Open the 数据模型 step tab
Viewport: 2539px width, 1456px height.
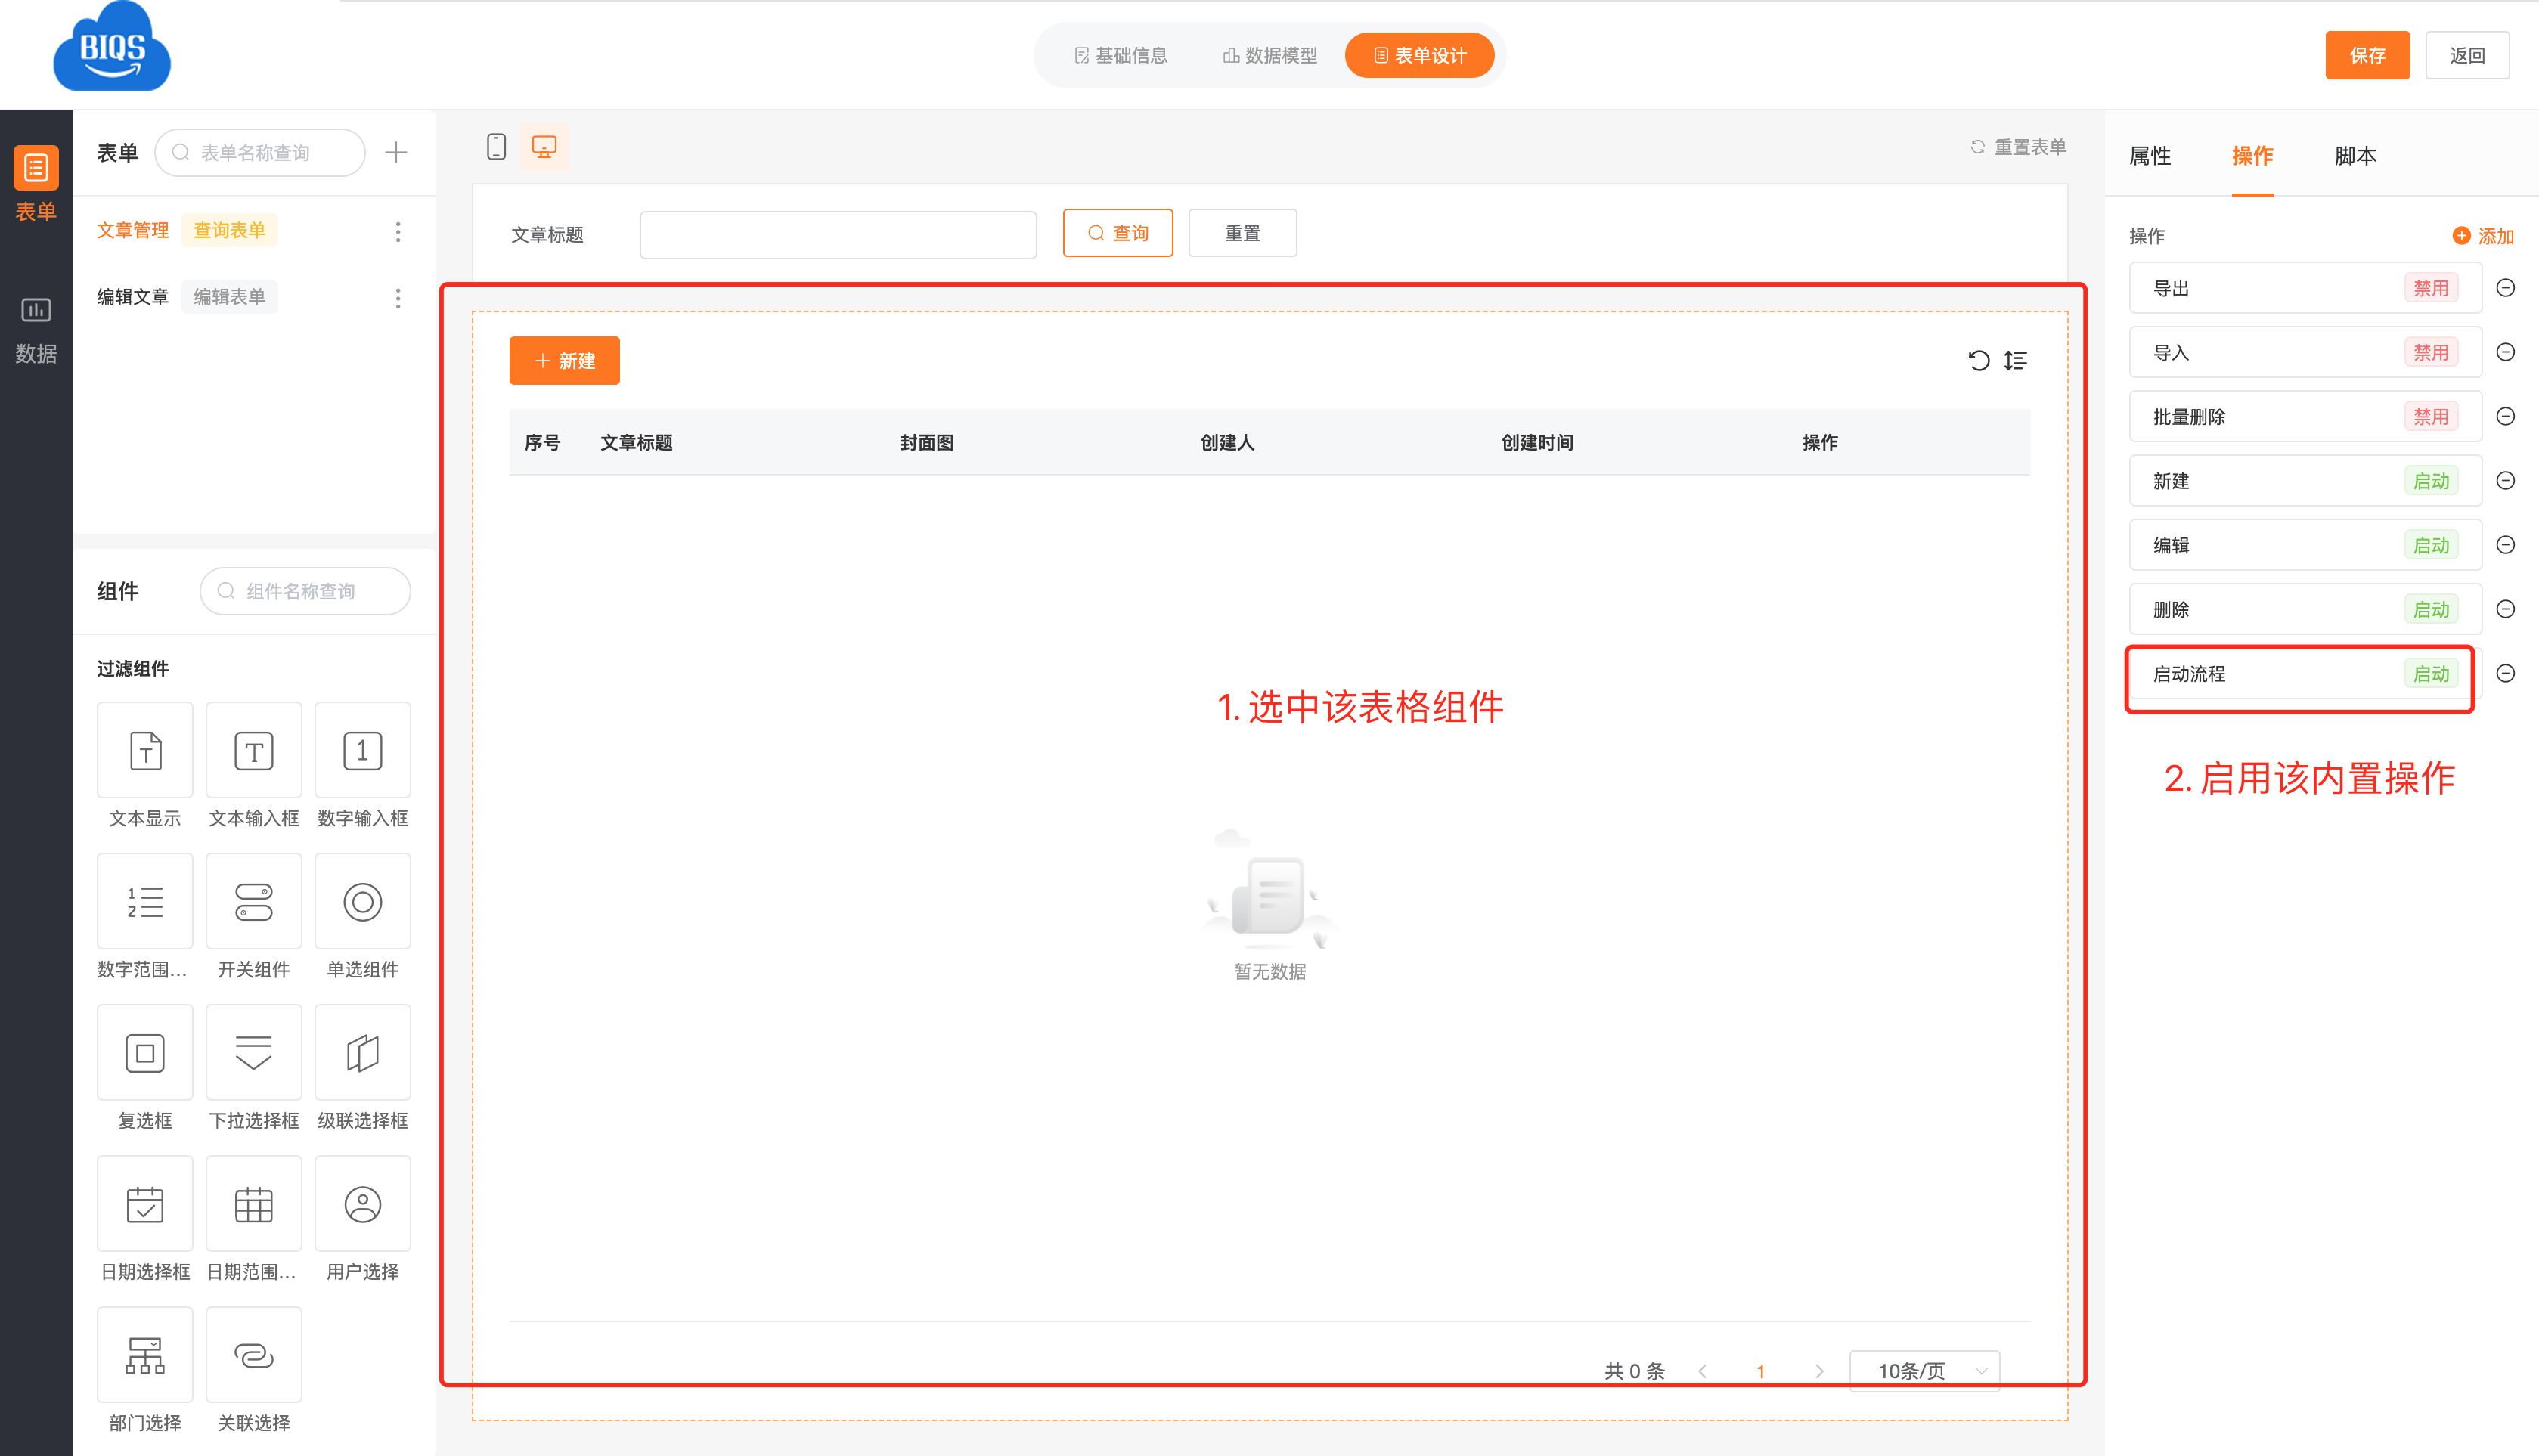click(x=1270, y=56)
